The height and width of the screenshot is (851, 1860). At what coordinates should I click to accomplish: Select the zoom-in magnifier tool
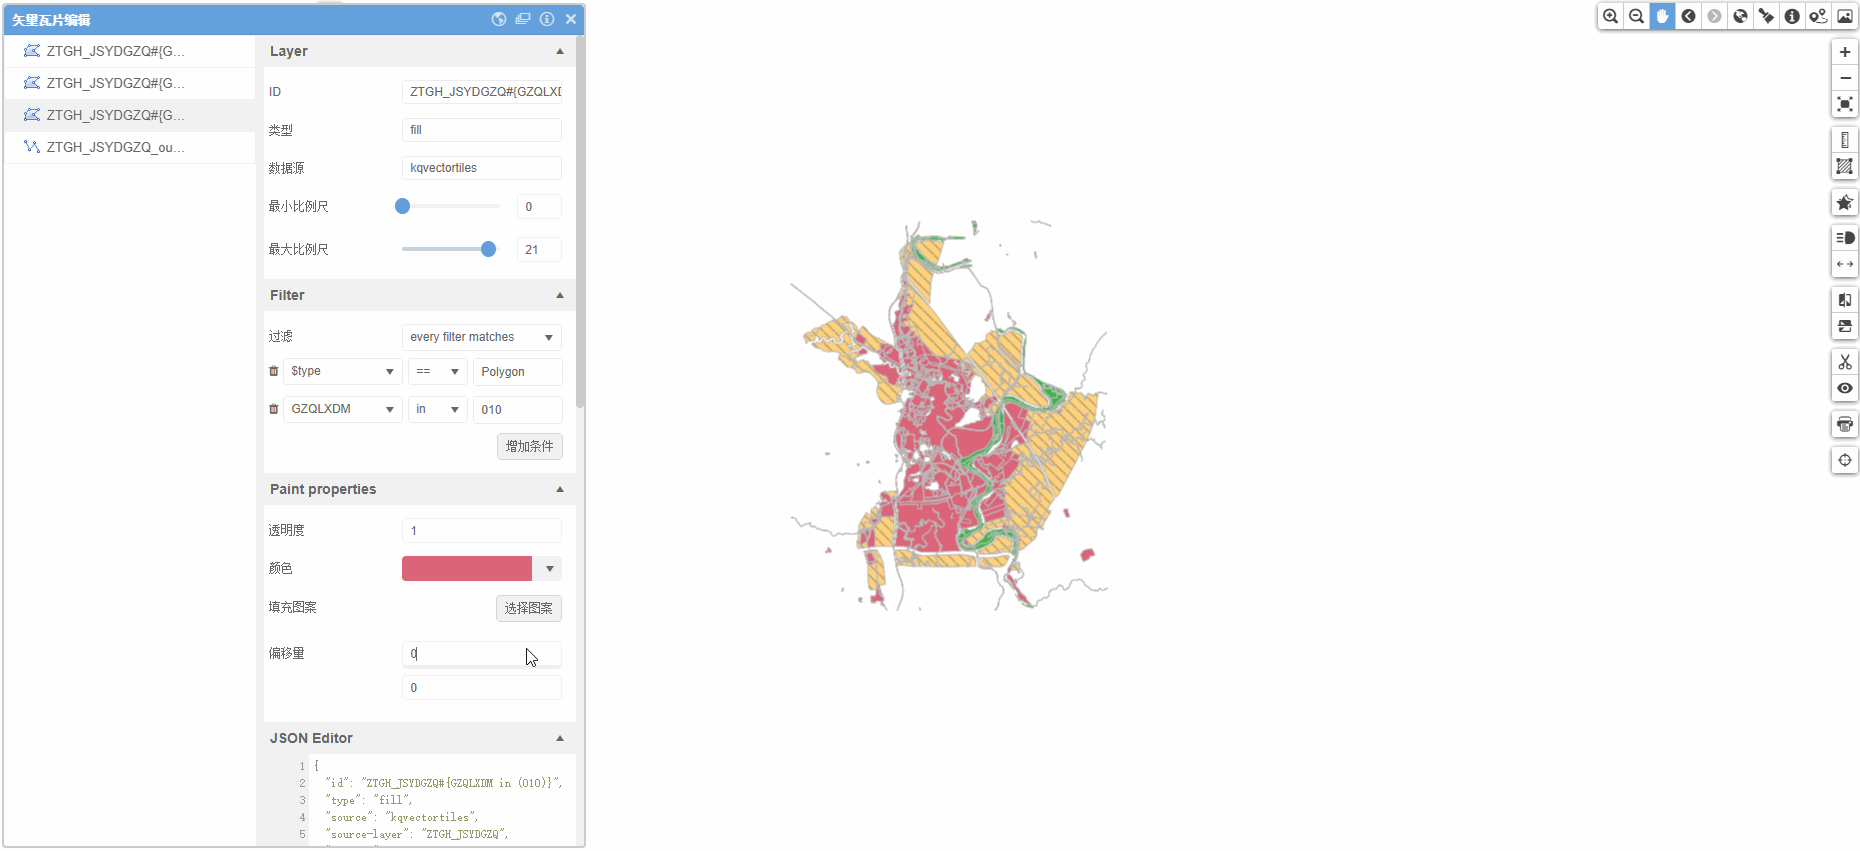(x=1610, y=16)
